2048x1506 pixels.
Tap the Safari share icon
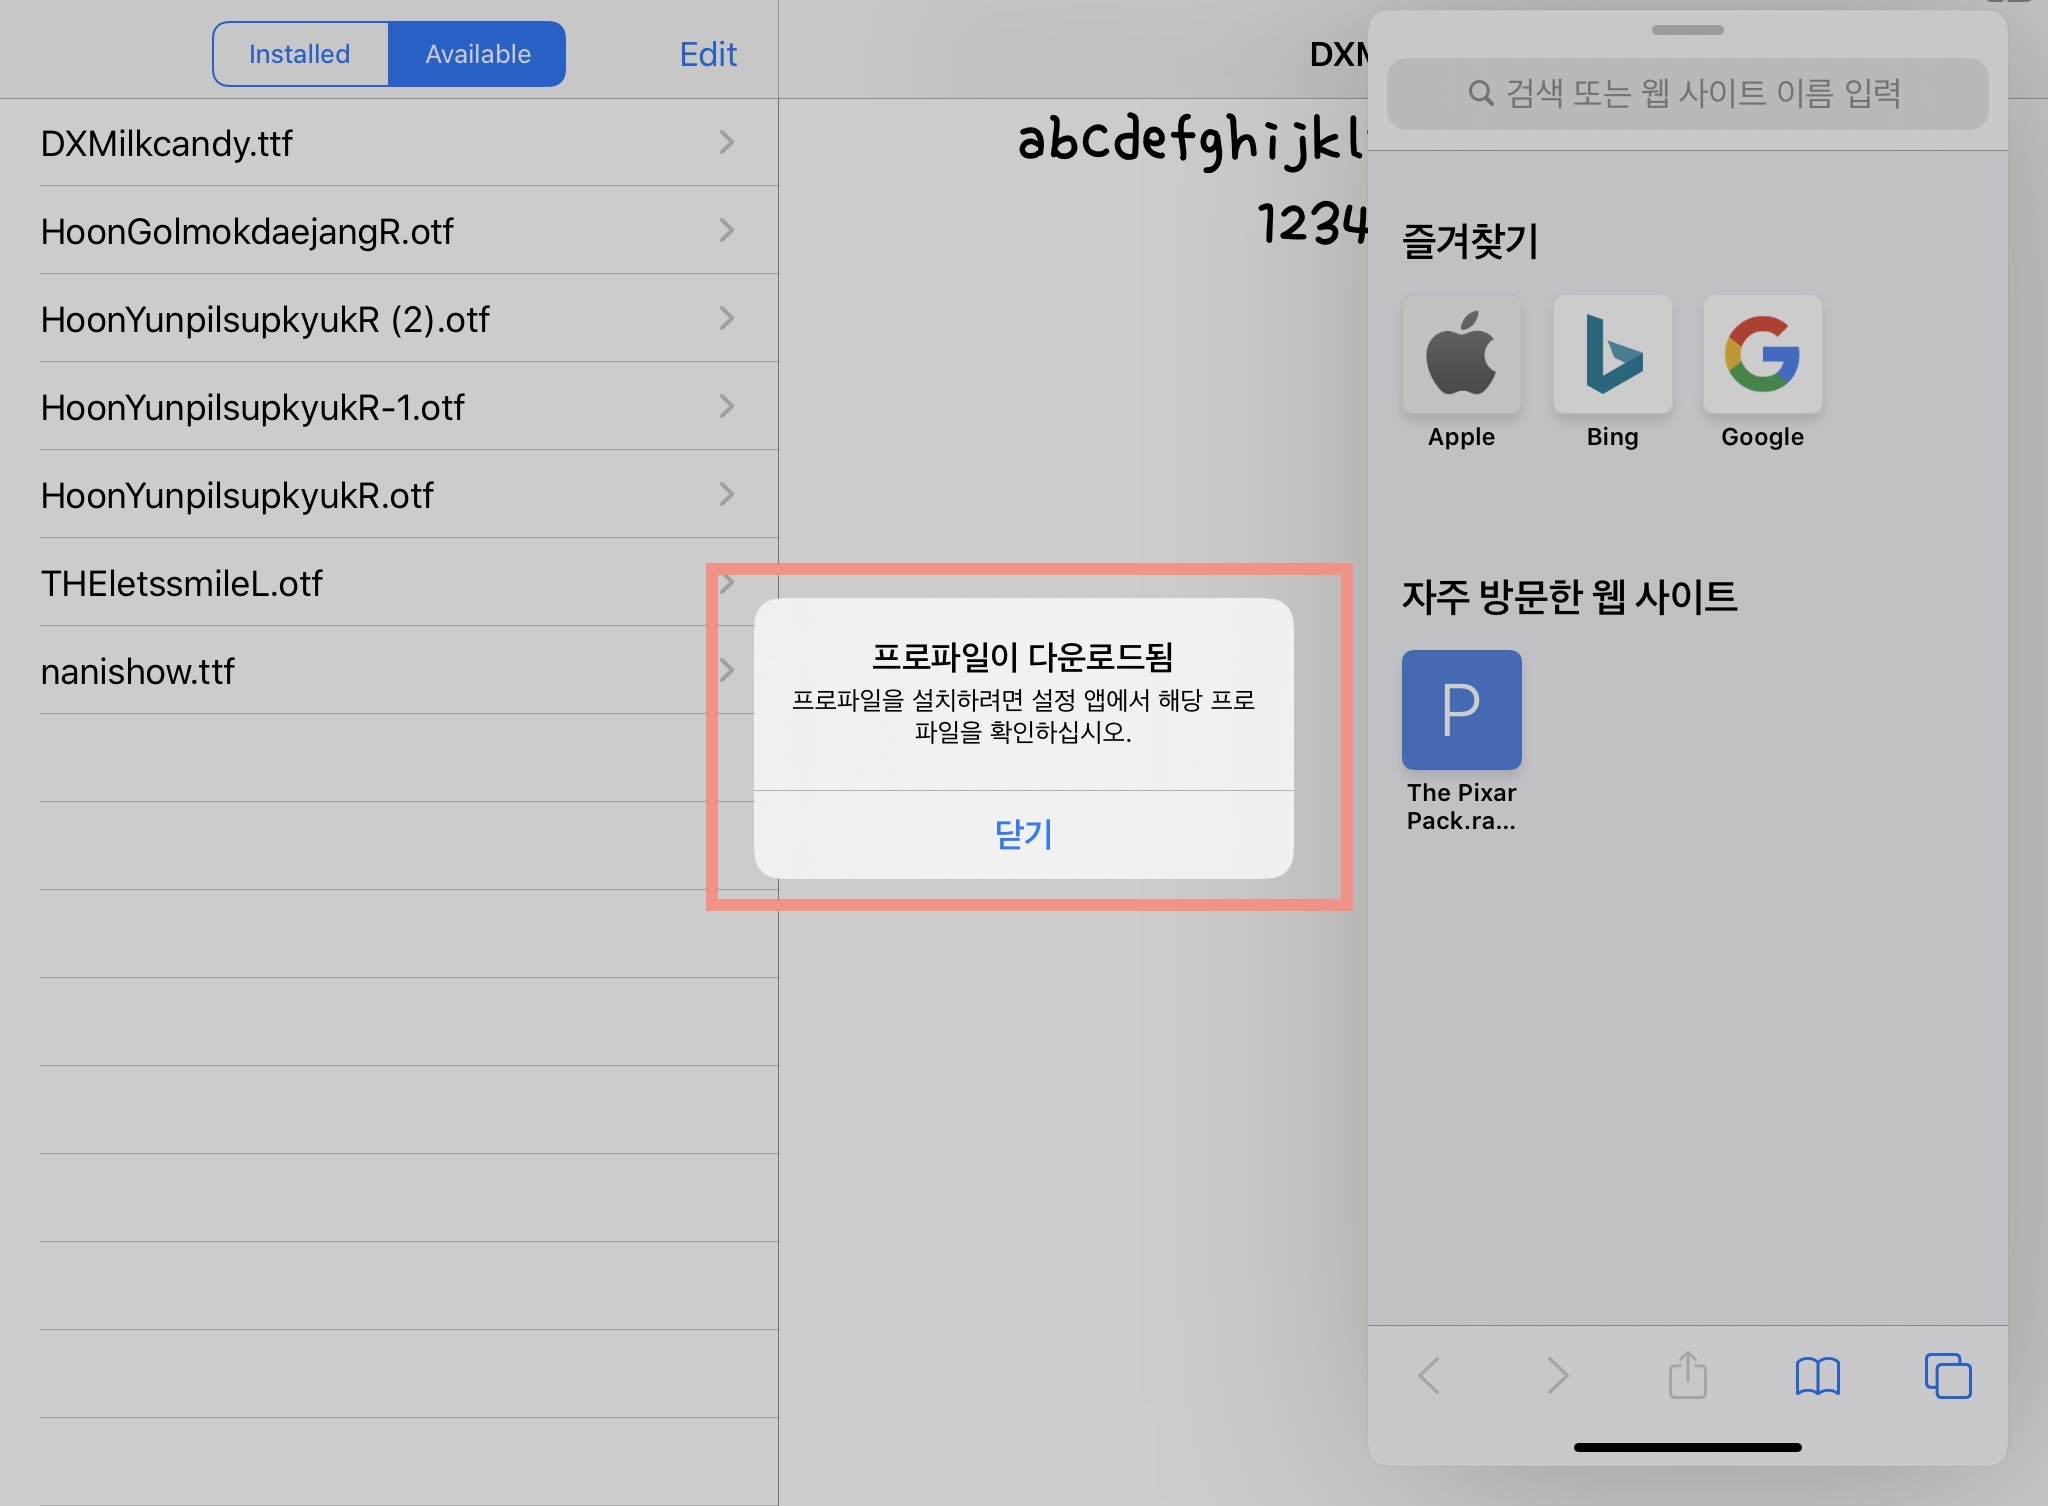point(1687,1375)
